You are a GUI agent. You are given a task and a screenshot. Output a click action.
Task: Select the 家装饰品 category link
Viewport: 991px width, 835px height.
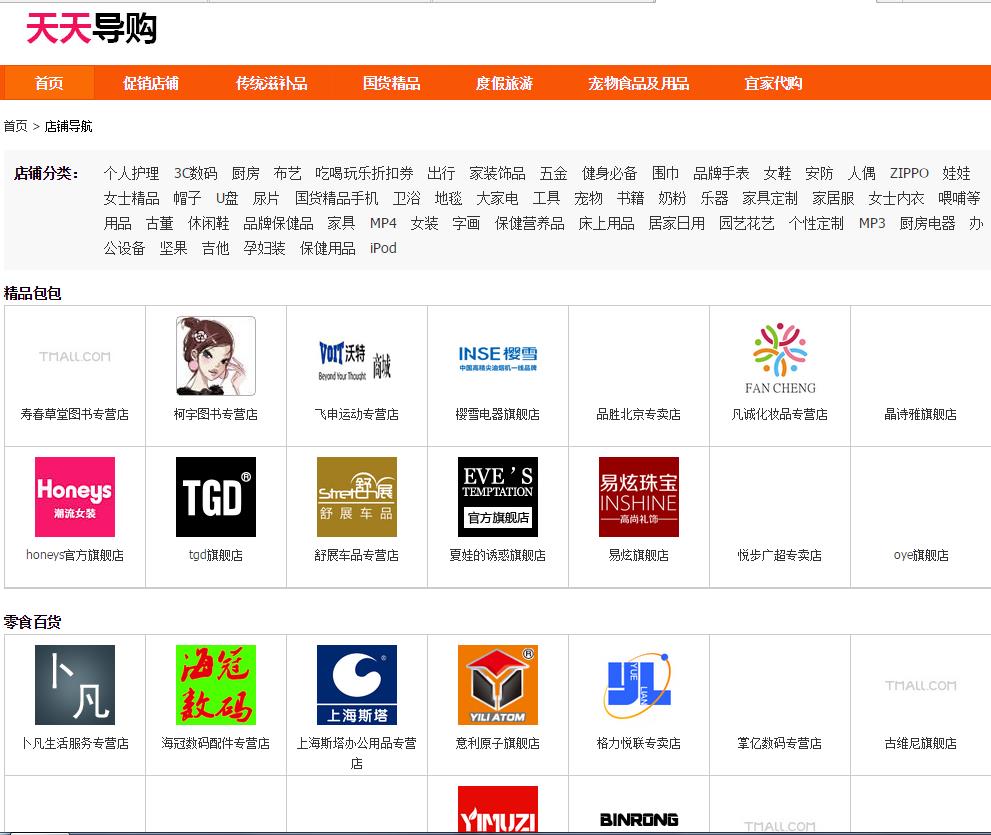[497, 173]
